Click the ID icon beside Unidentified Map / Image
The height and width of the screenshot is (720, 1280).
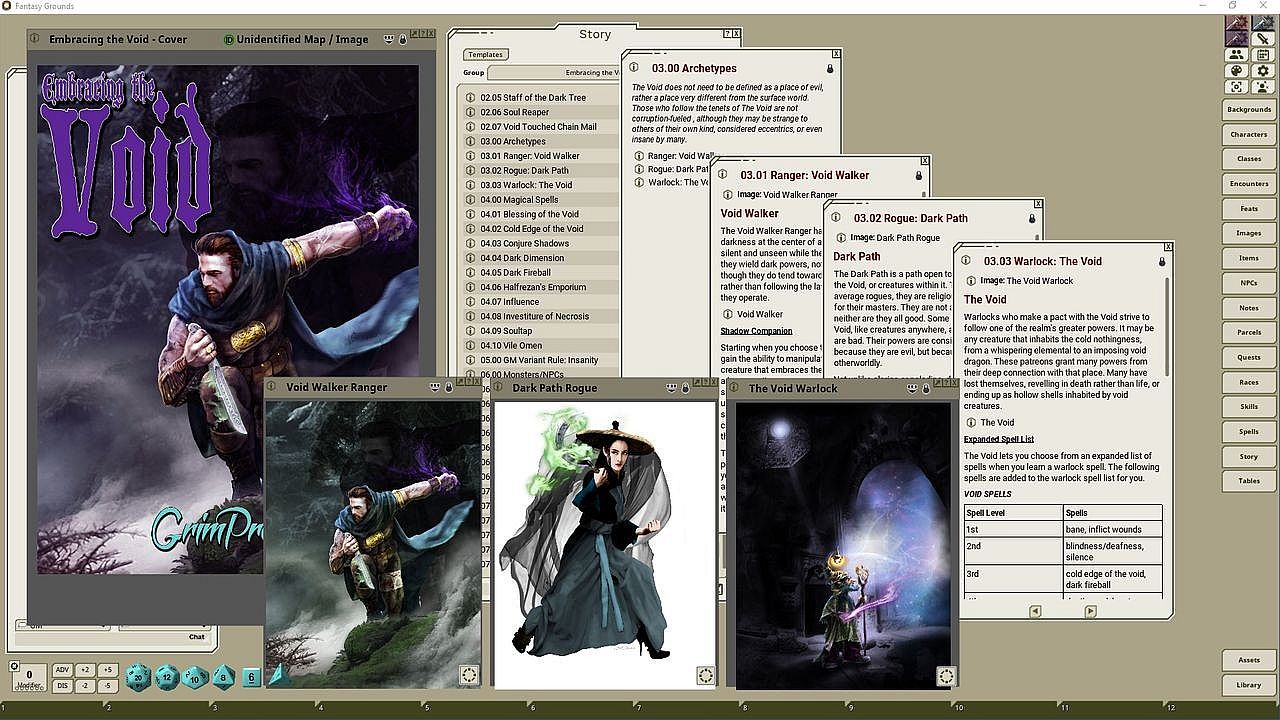(x=229, y=40)
